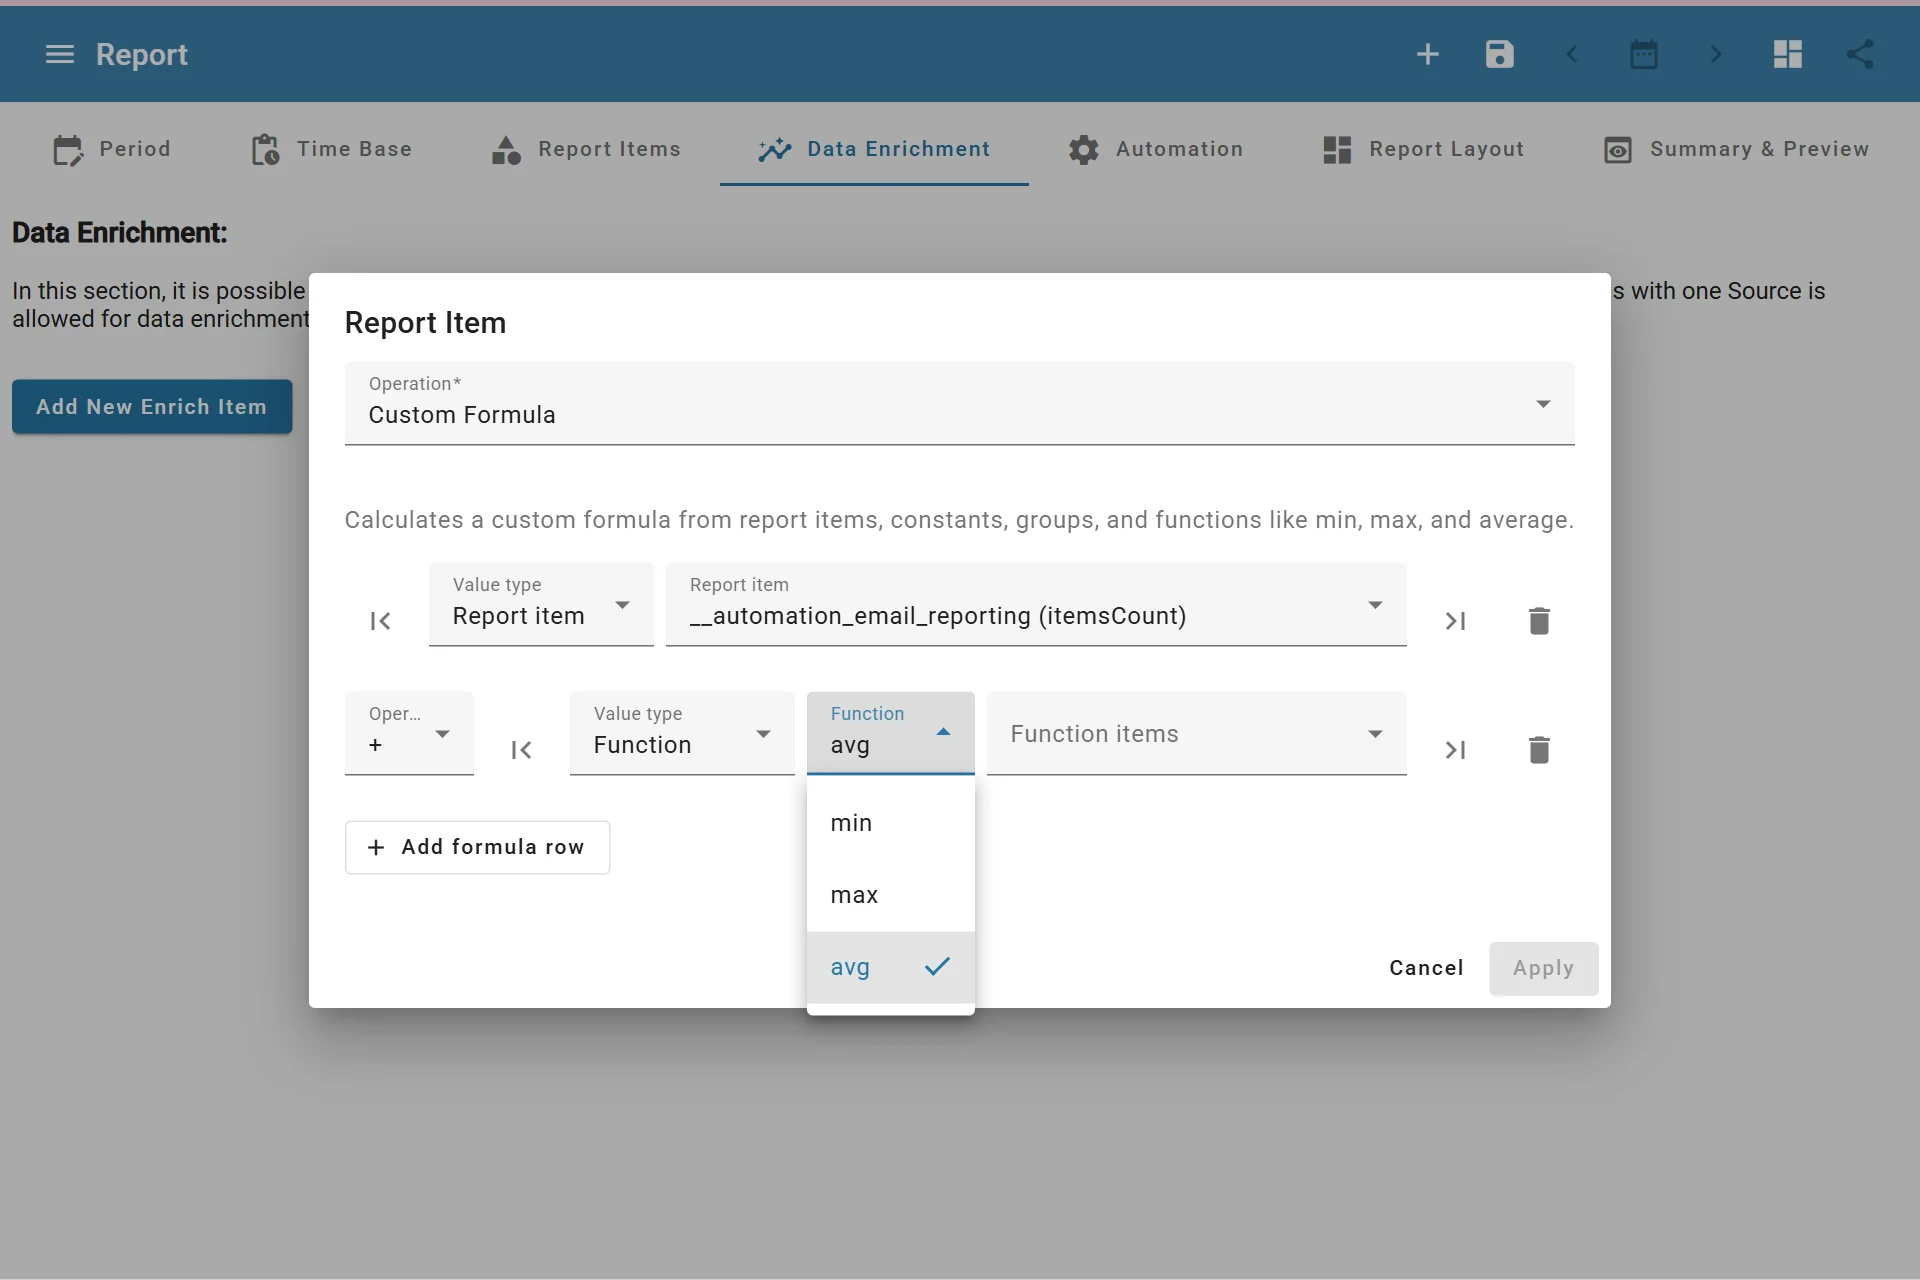
Task: Open Summary & Preview tab
Action: (x=1736, y=149)
